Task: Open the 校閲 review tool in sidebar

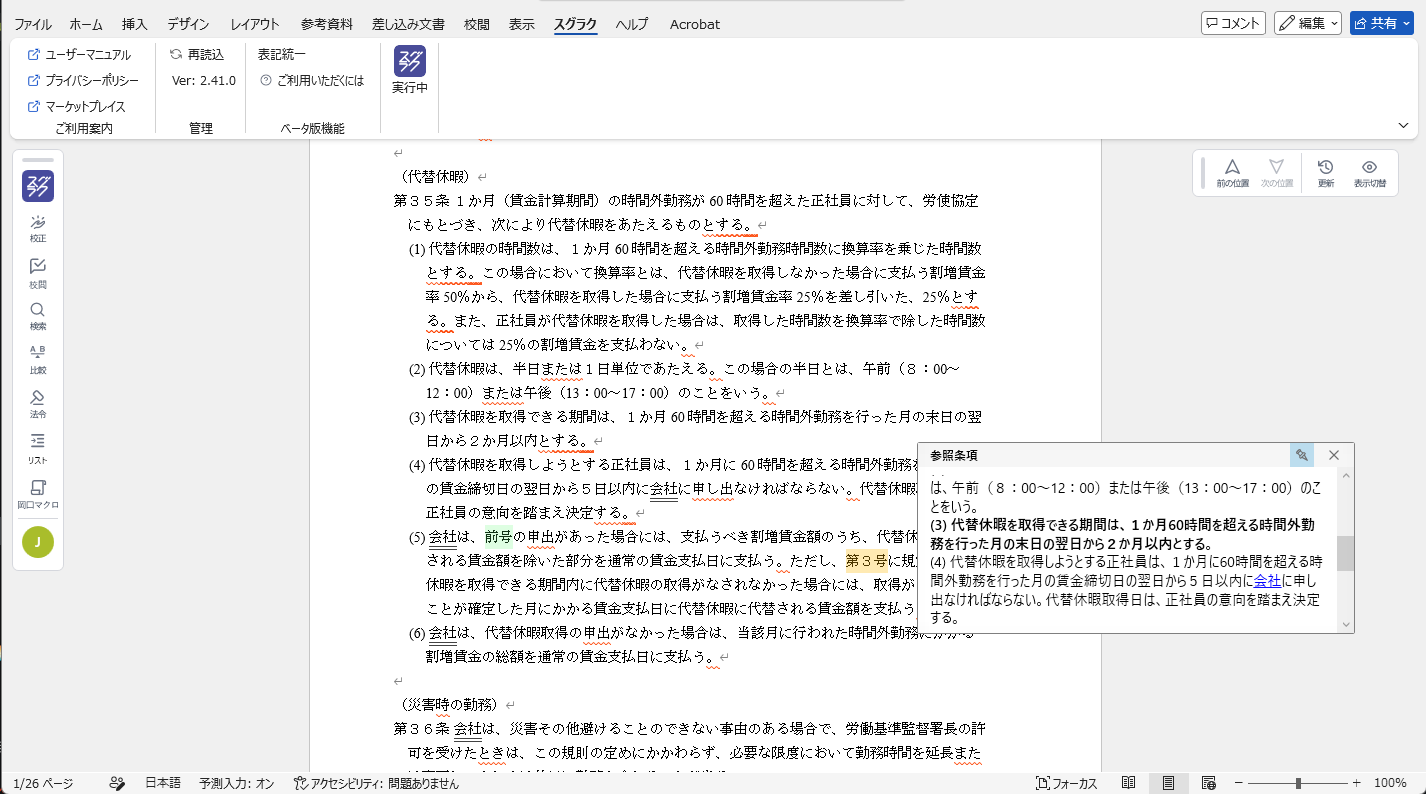Action: pos(38,273)
